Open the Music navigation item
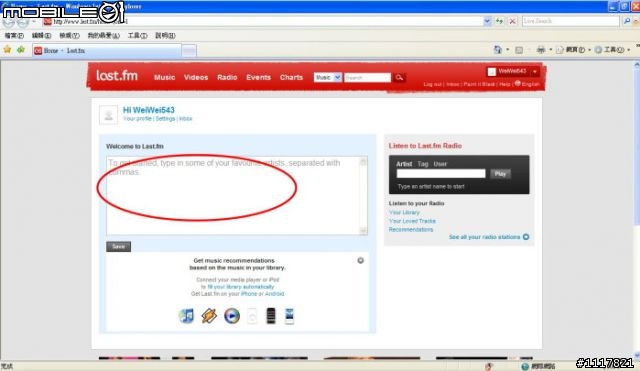The width and height of the screenshot is (640, 371). (x=164, y=77)
